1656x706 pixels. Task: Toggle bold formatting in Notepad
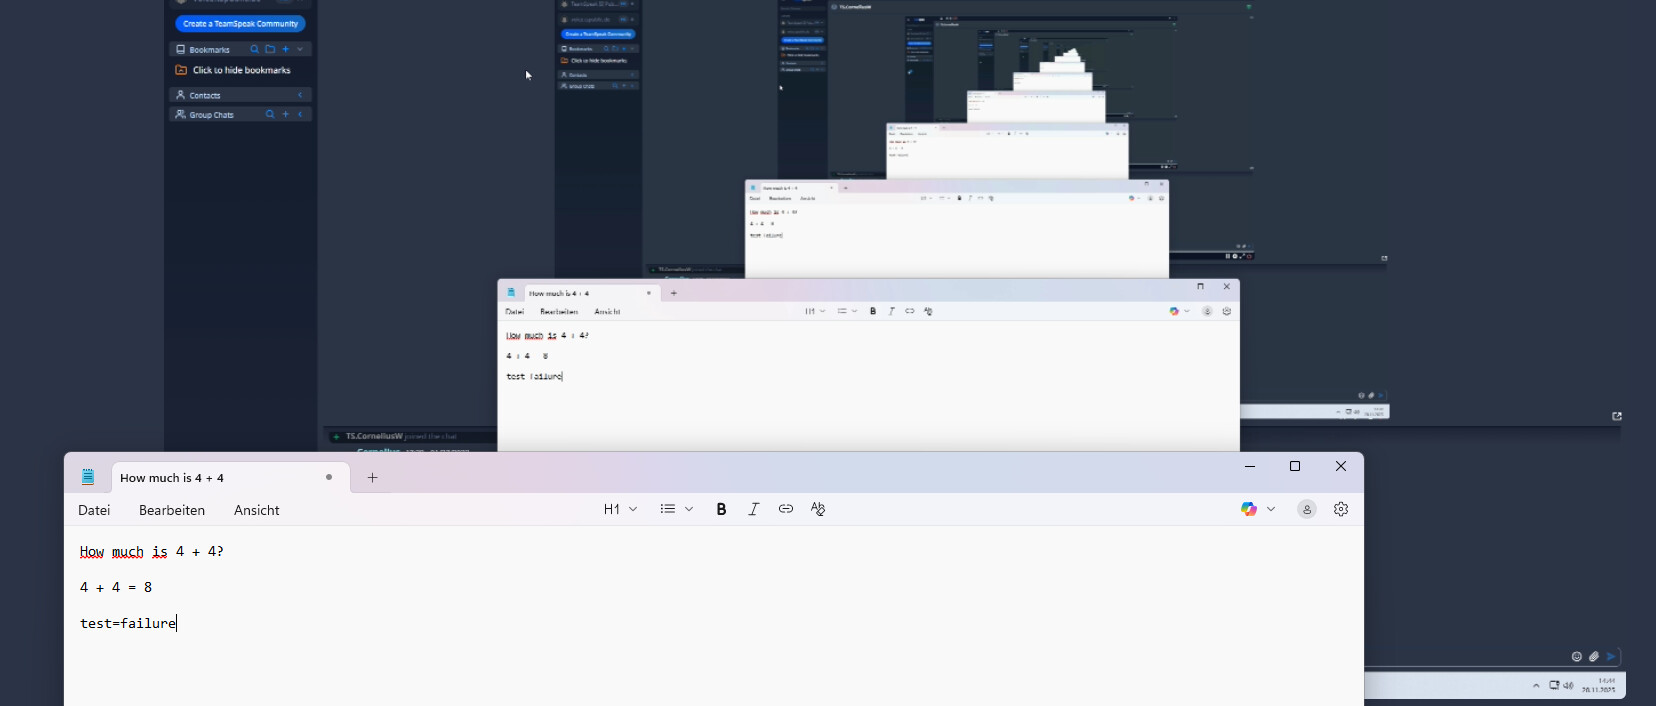click(x=721, y=509)
